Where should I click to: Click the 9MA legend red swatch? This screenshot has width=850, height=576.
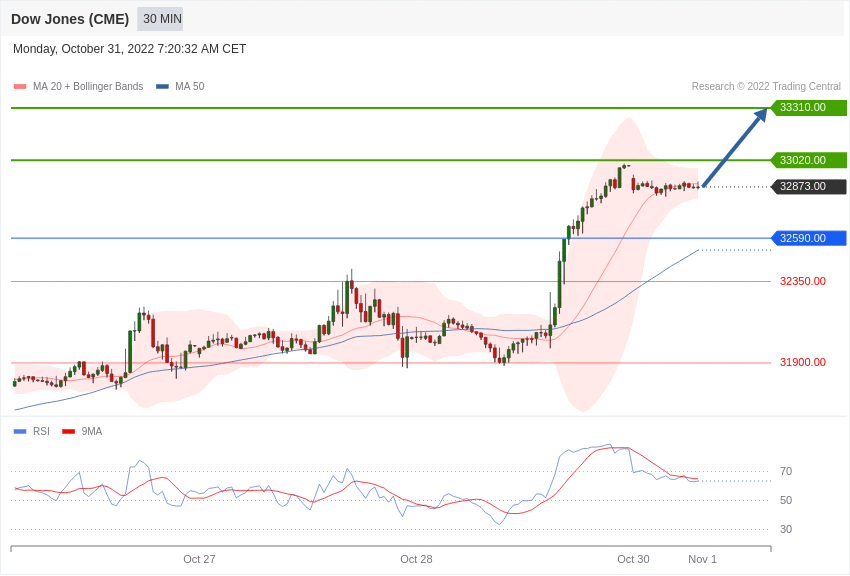[69, 432]
